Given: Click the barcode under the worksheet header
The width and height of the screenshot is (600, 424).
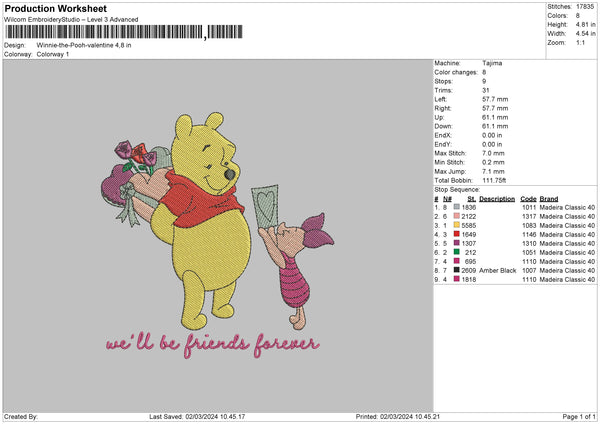Looking at the screenshot, I should pos(124,32).
